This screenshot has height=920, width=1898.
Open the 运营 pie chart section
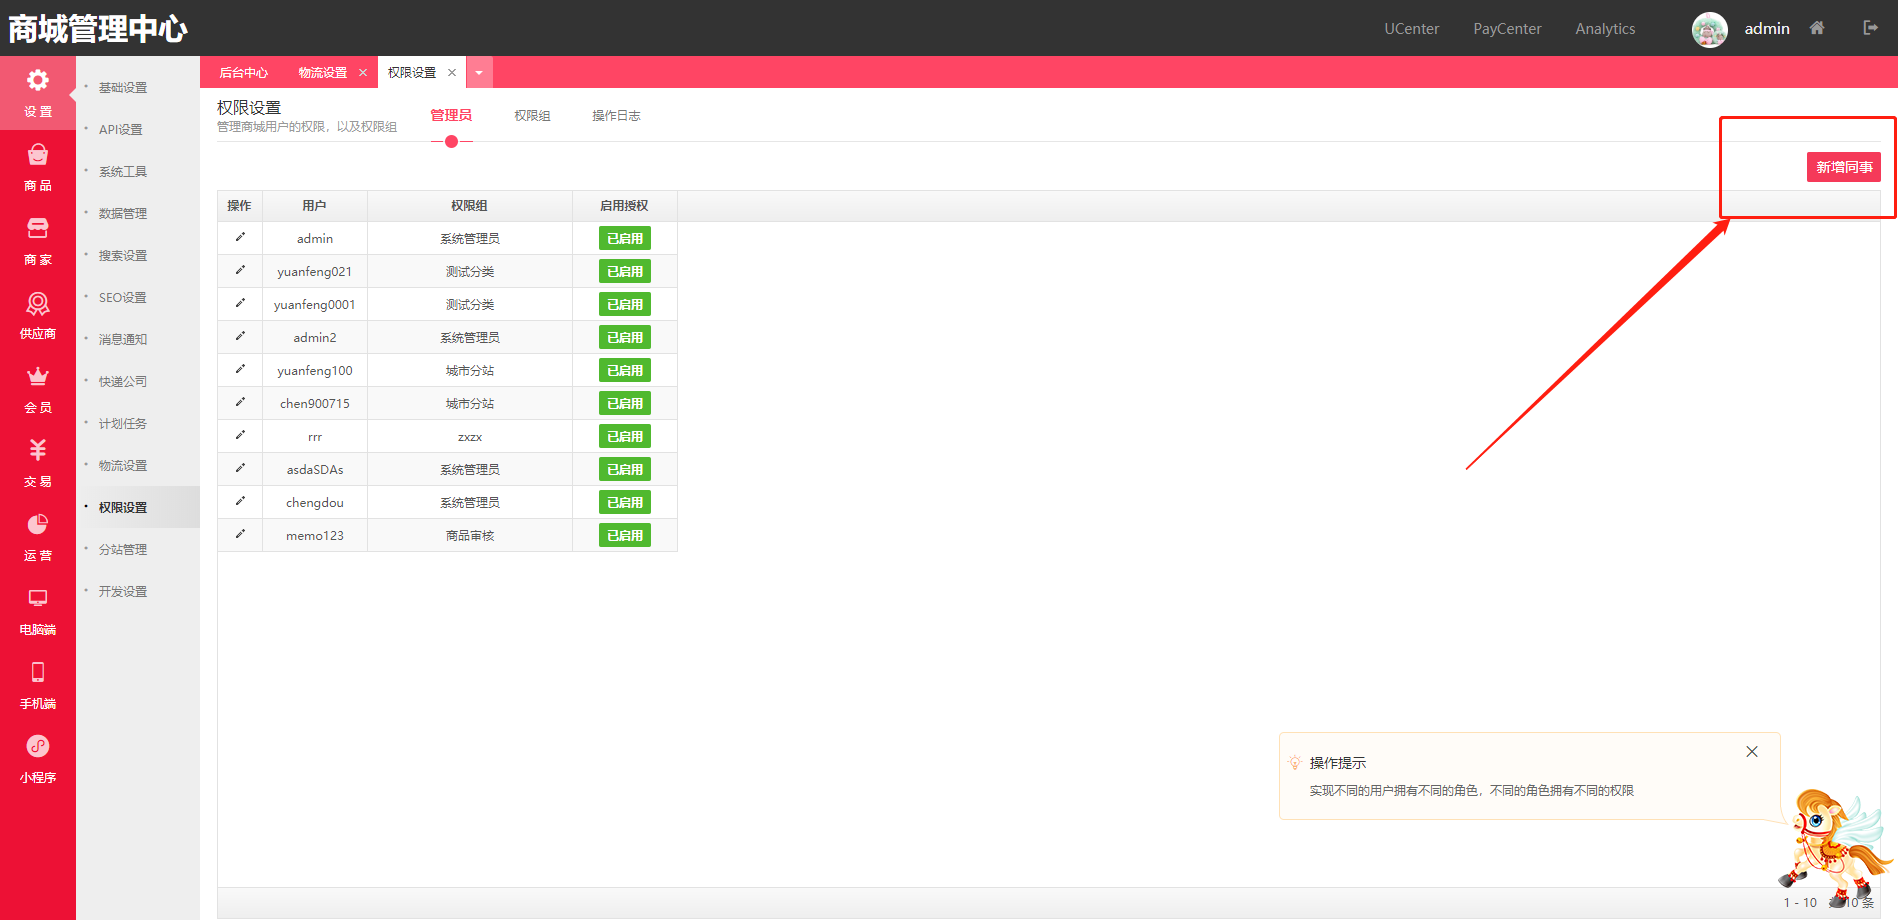pos(38,537)
